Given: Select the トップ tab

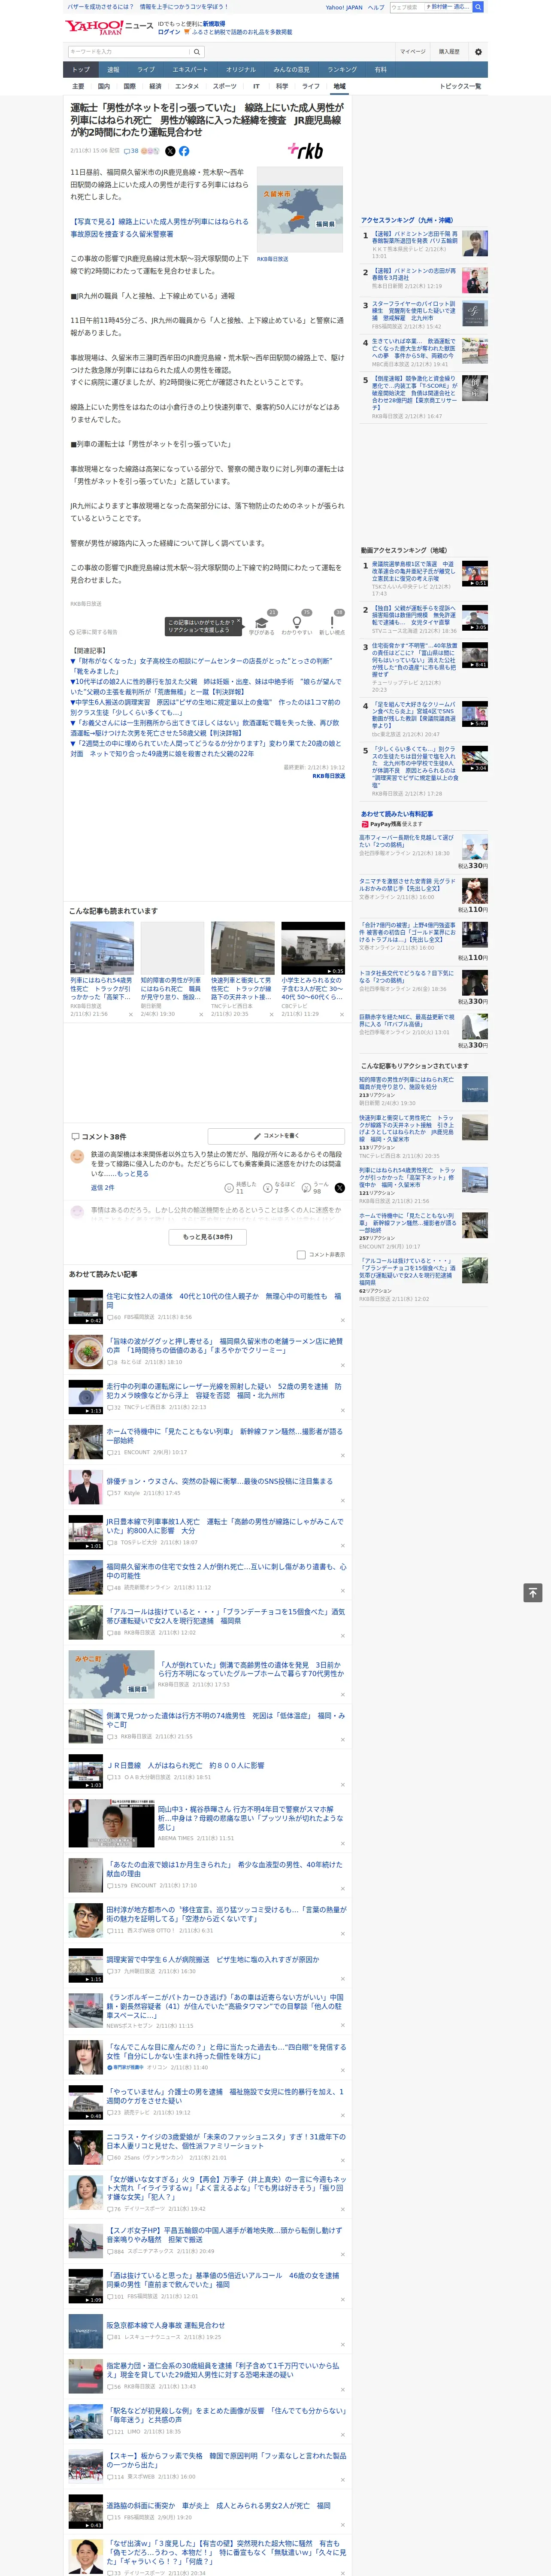Looking at the screenshot, I should 81,70.
